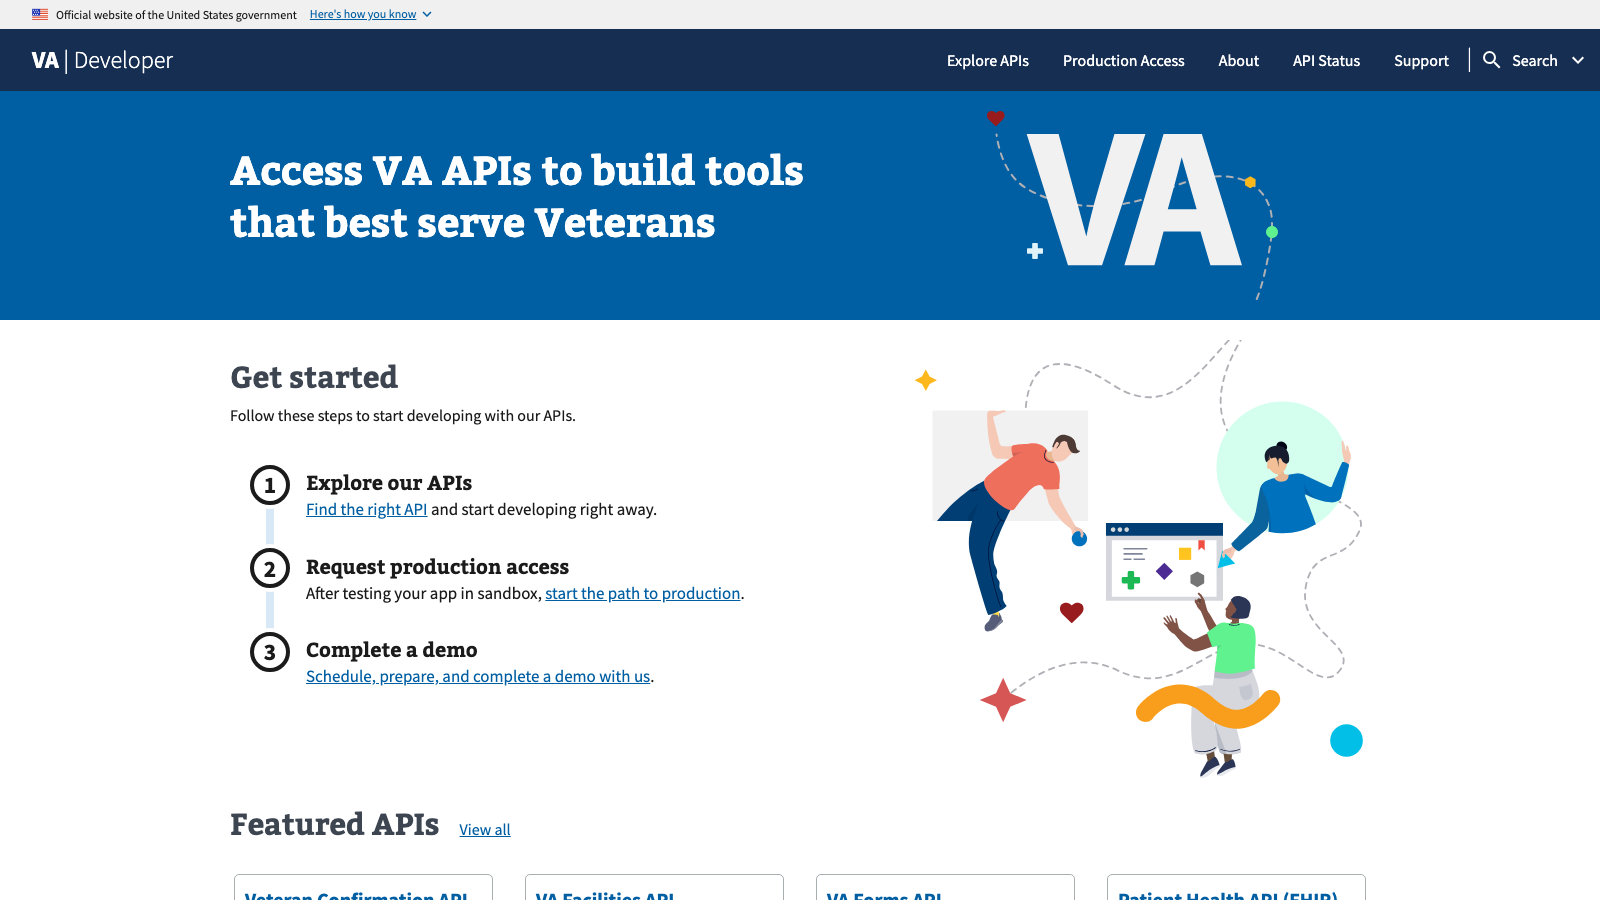1600x900 pixels.
Task: Click the VA Developer logo
Action: [x=100, y=60]
